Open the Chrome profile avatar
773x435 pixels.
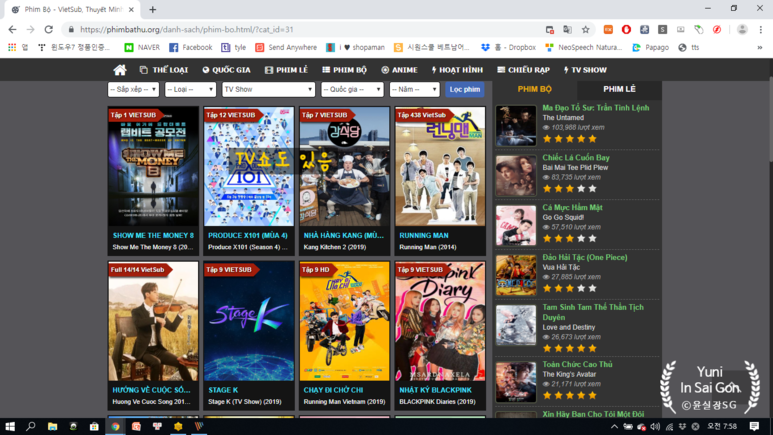742,30
